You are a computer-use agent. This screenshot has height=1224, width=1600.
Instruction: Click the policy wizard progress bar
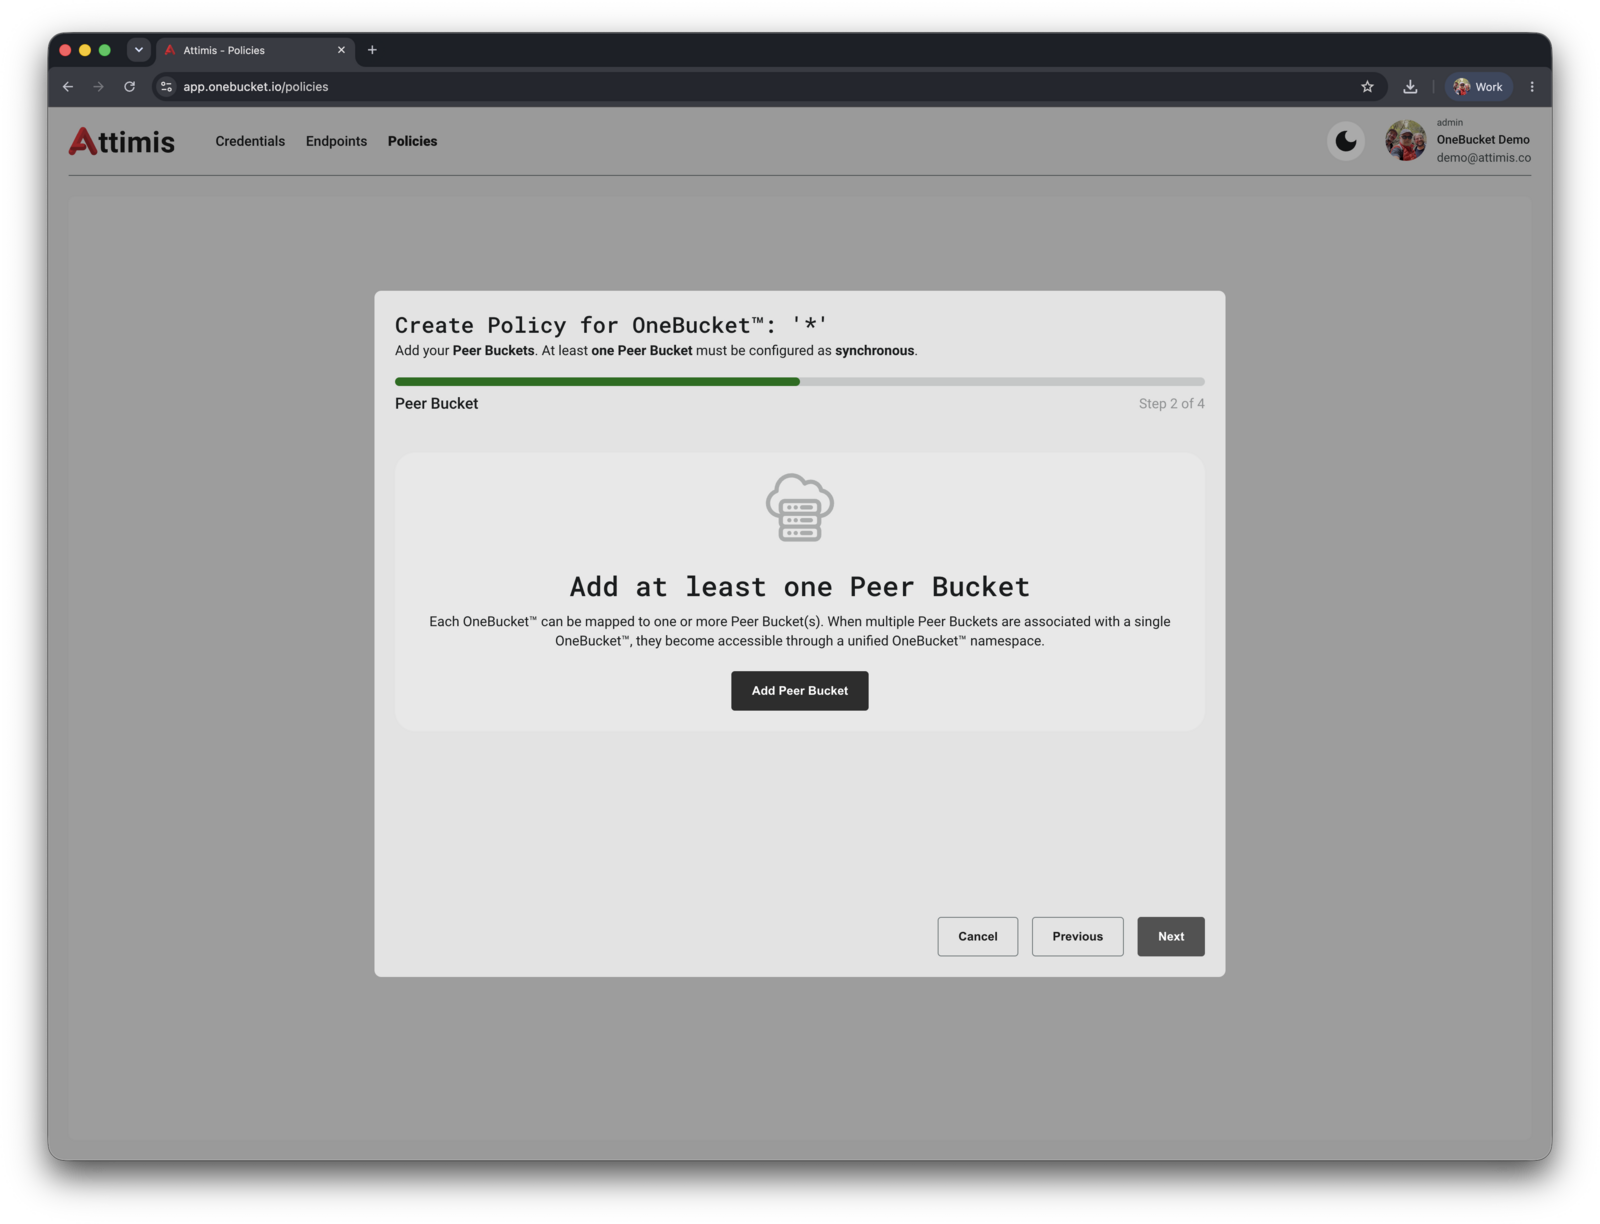(799, 381)
